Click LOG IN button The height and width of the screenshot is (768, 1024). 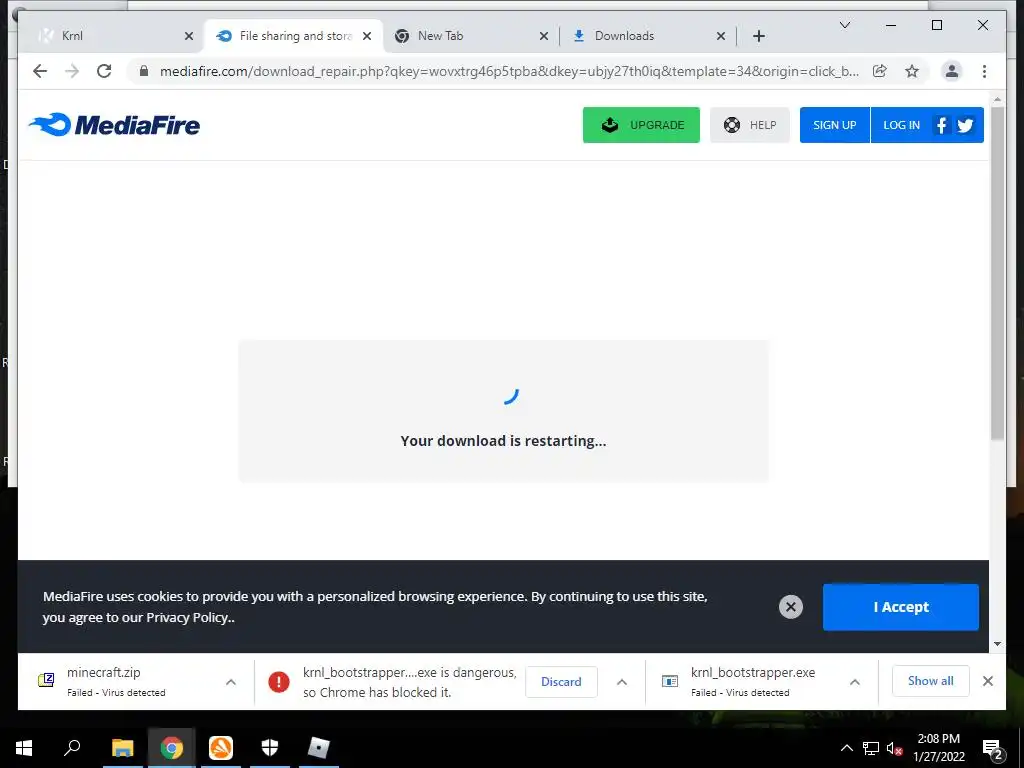point(901,125)
